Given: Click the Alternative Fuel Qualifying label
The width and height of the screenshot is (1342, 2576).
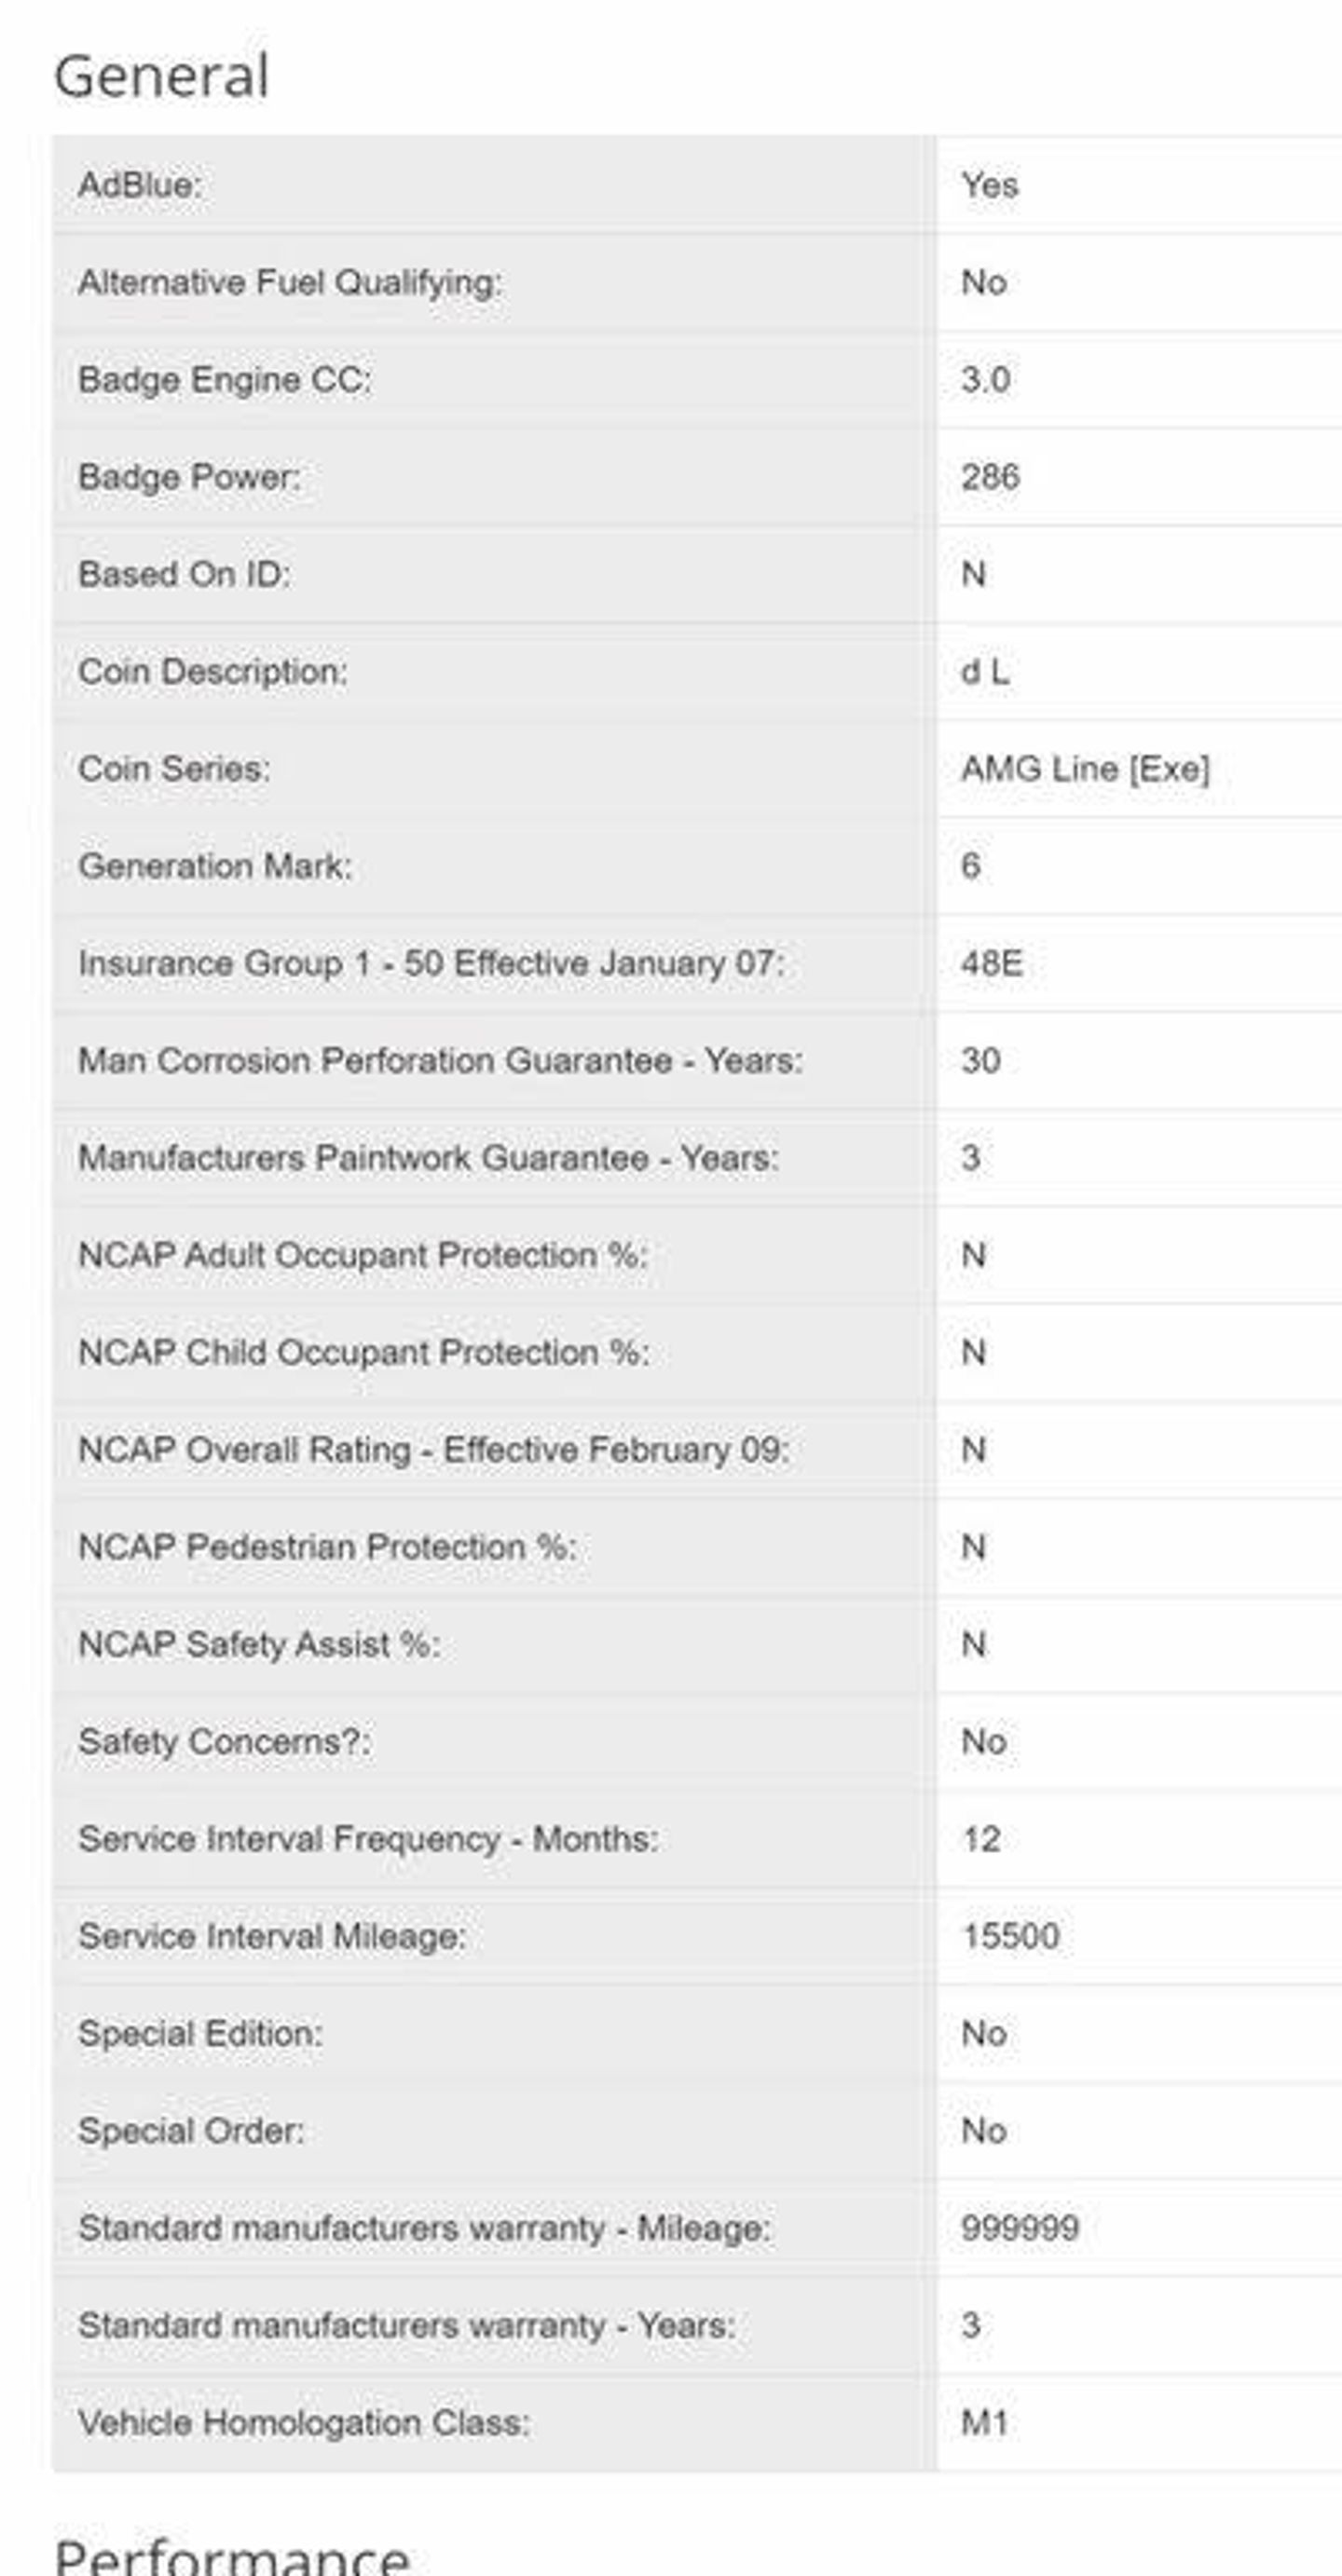Looking at the screenshot, I should pos(290,283).
